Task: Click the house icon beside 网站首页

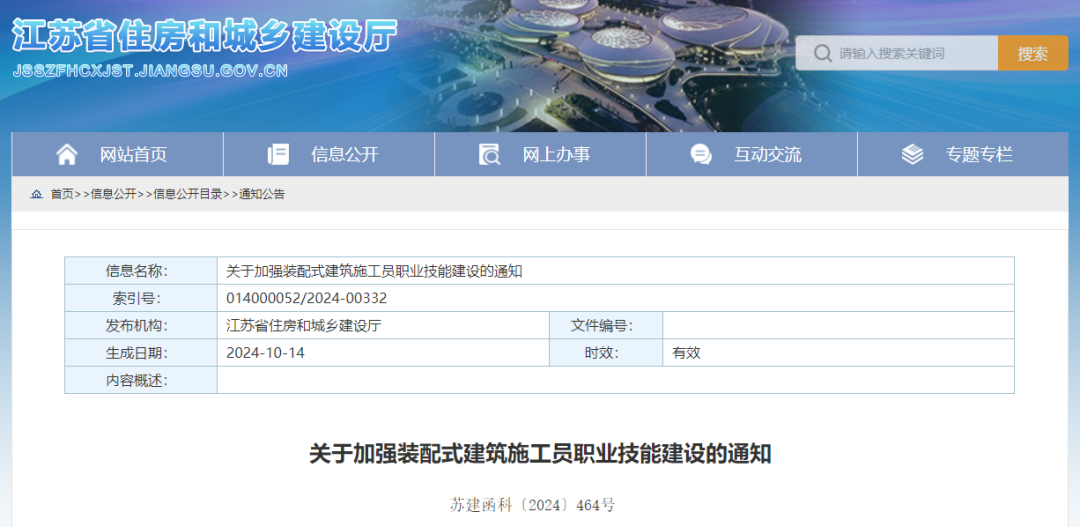Action: (67, 154)
